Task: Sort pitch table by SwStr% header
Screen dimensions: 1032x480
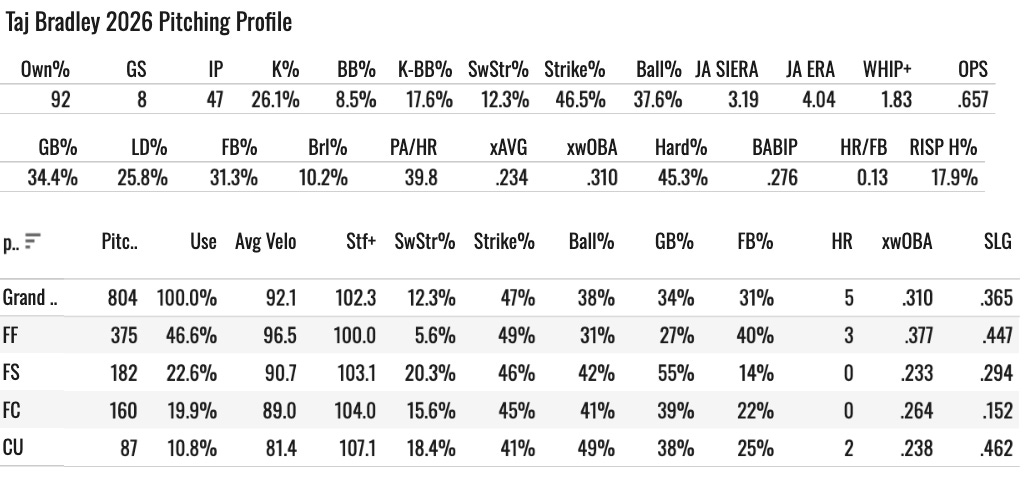Action: tap(425, 242)
